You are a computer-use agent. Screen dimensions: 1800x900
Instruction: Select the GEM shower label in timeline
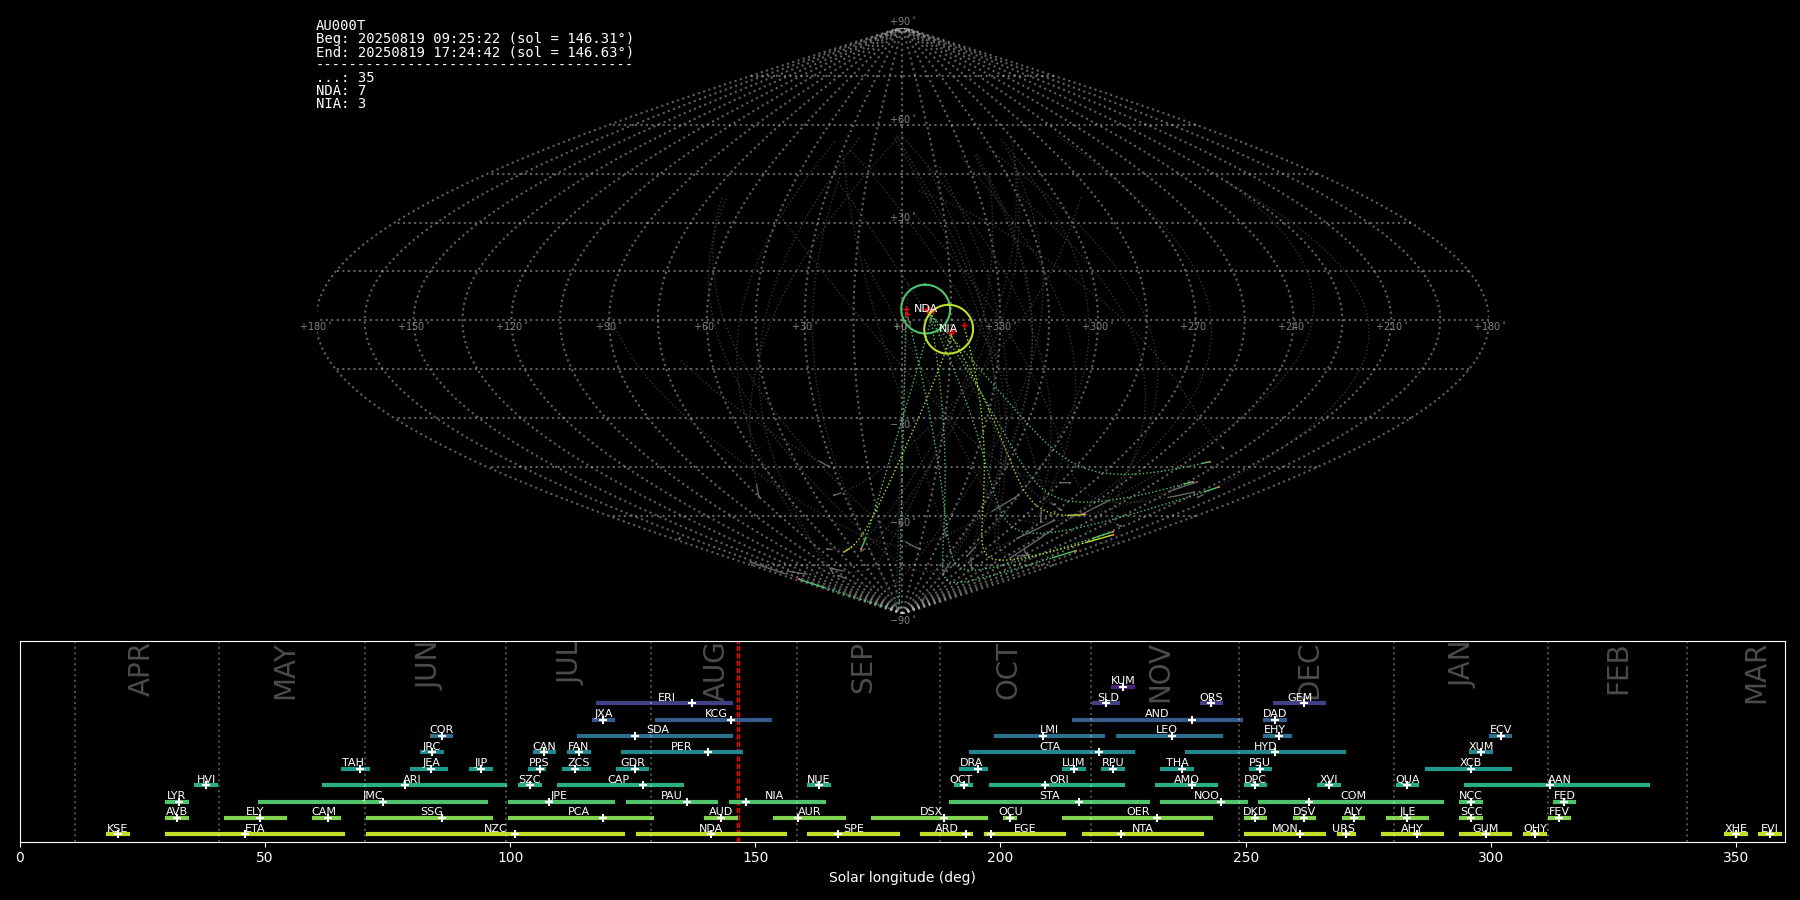pos(1300,698)
